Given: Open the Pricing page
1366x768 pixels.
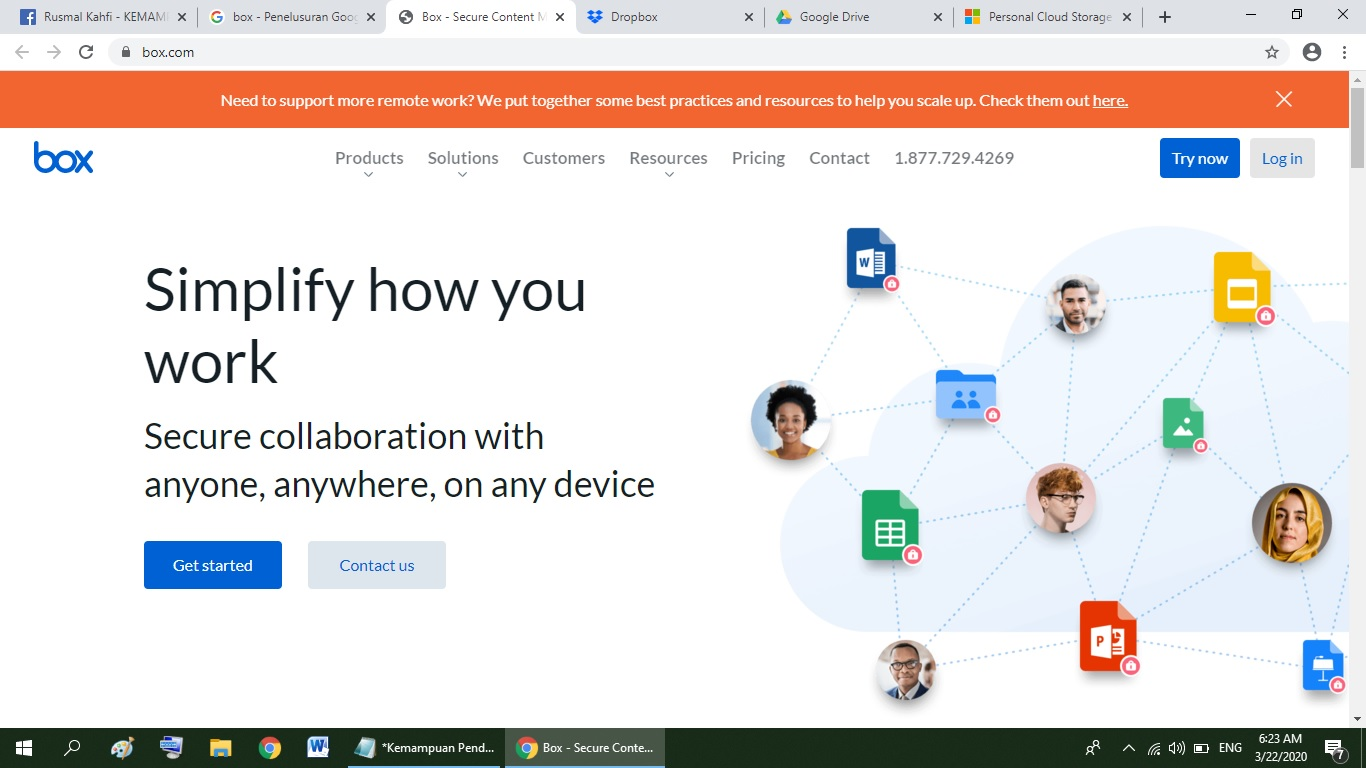Looking at the screenshot, I should (x=758, y=158).
